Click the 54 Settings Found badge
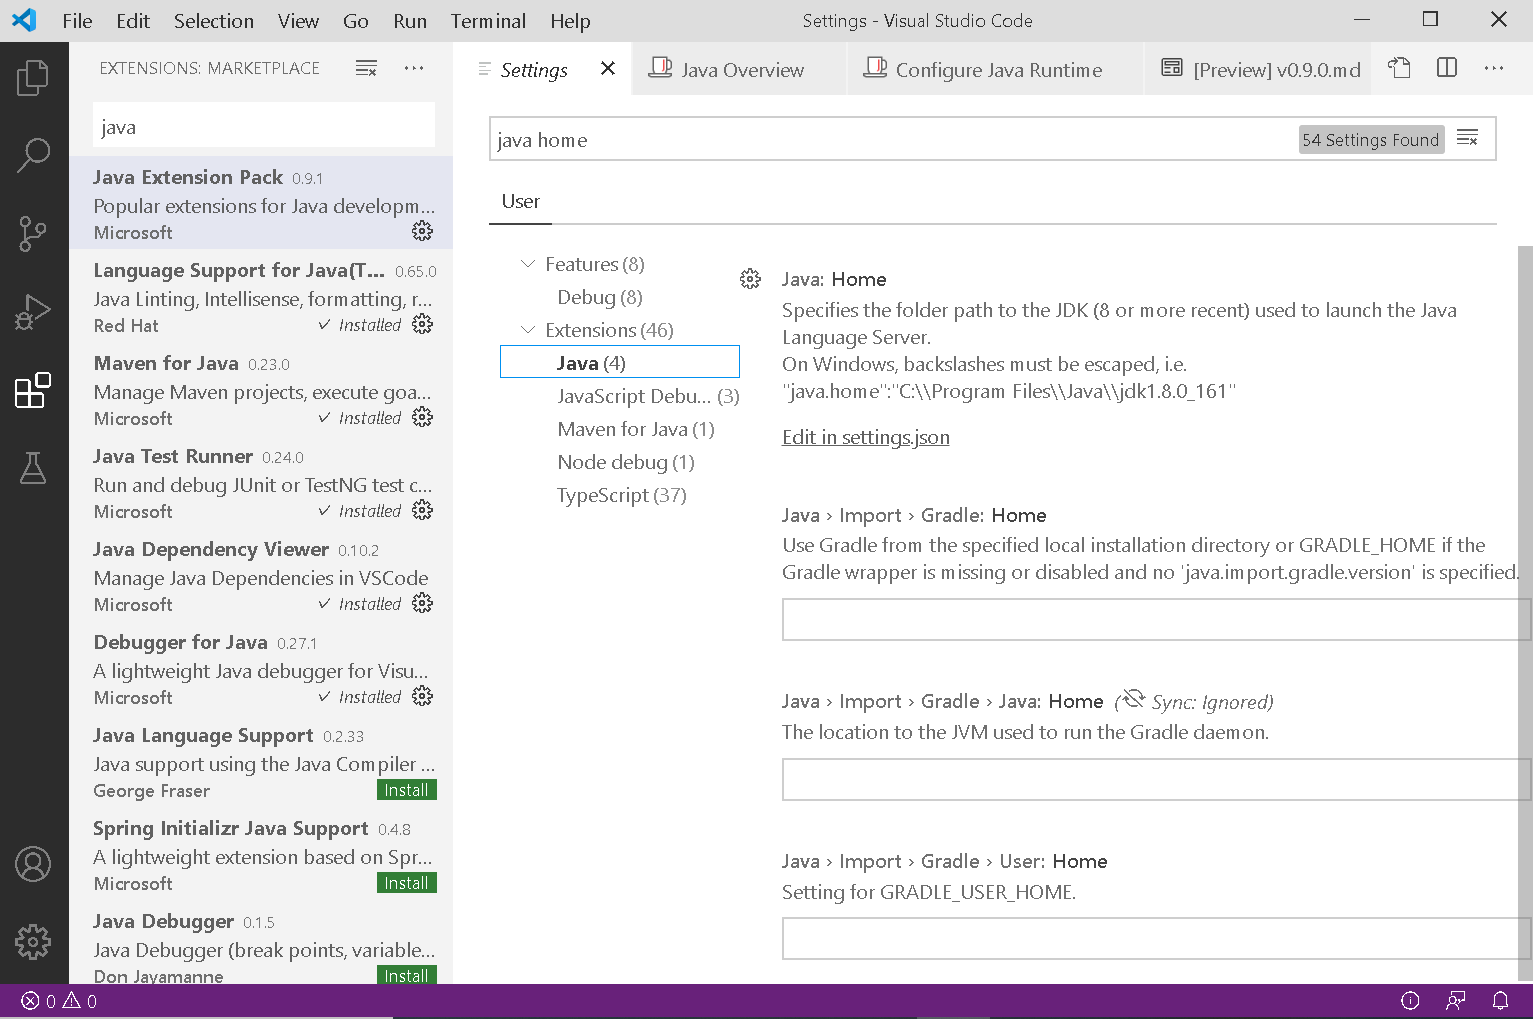 click(x=1370, y=140)
